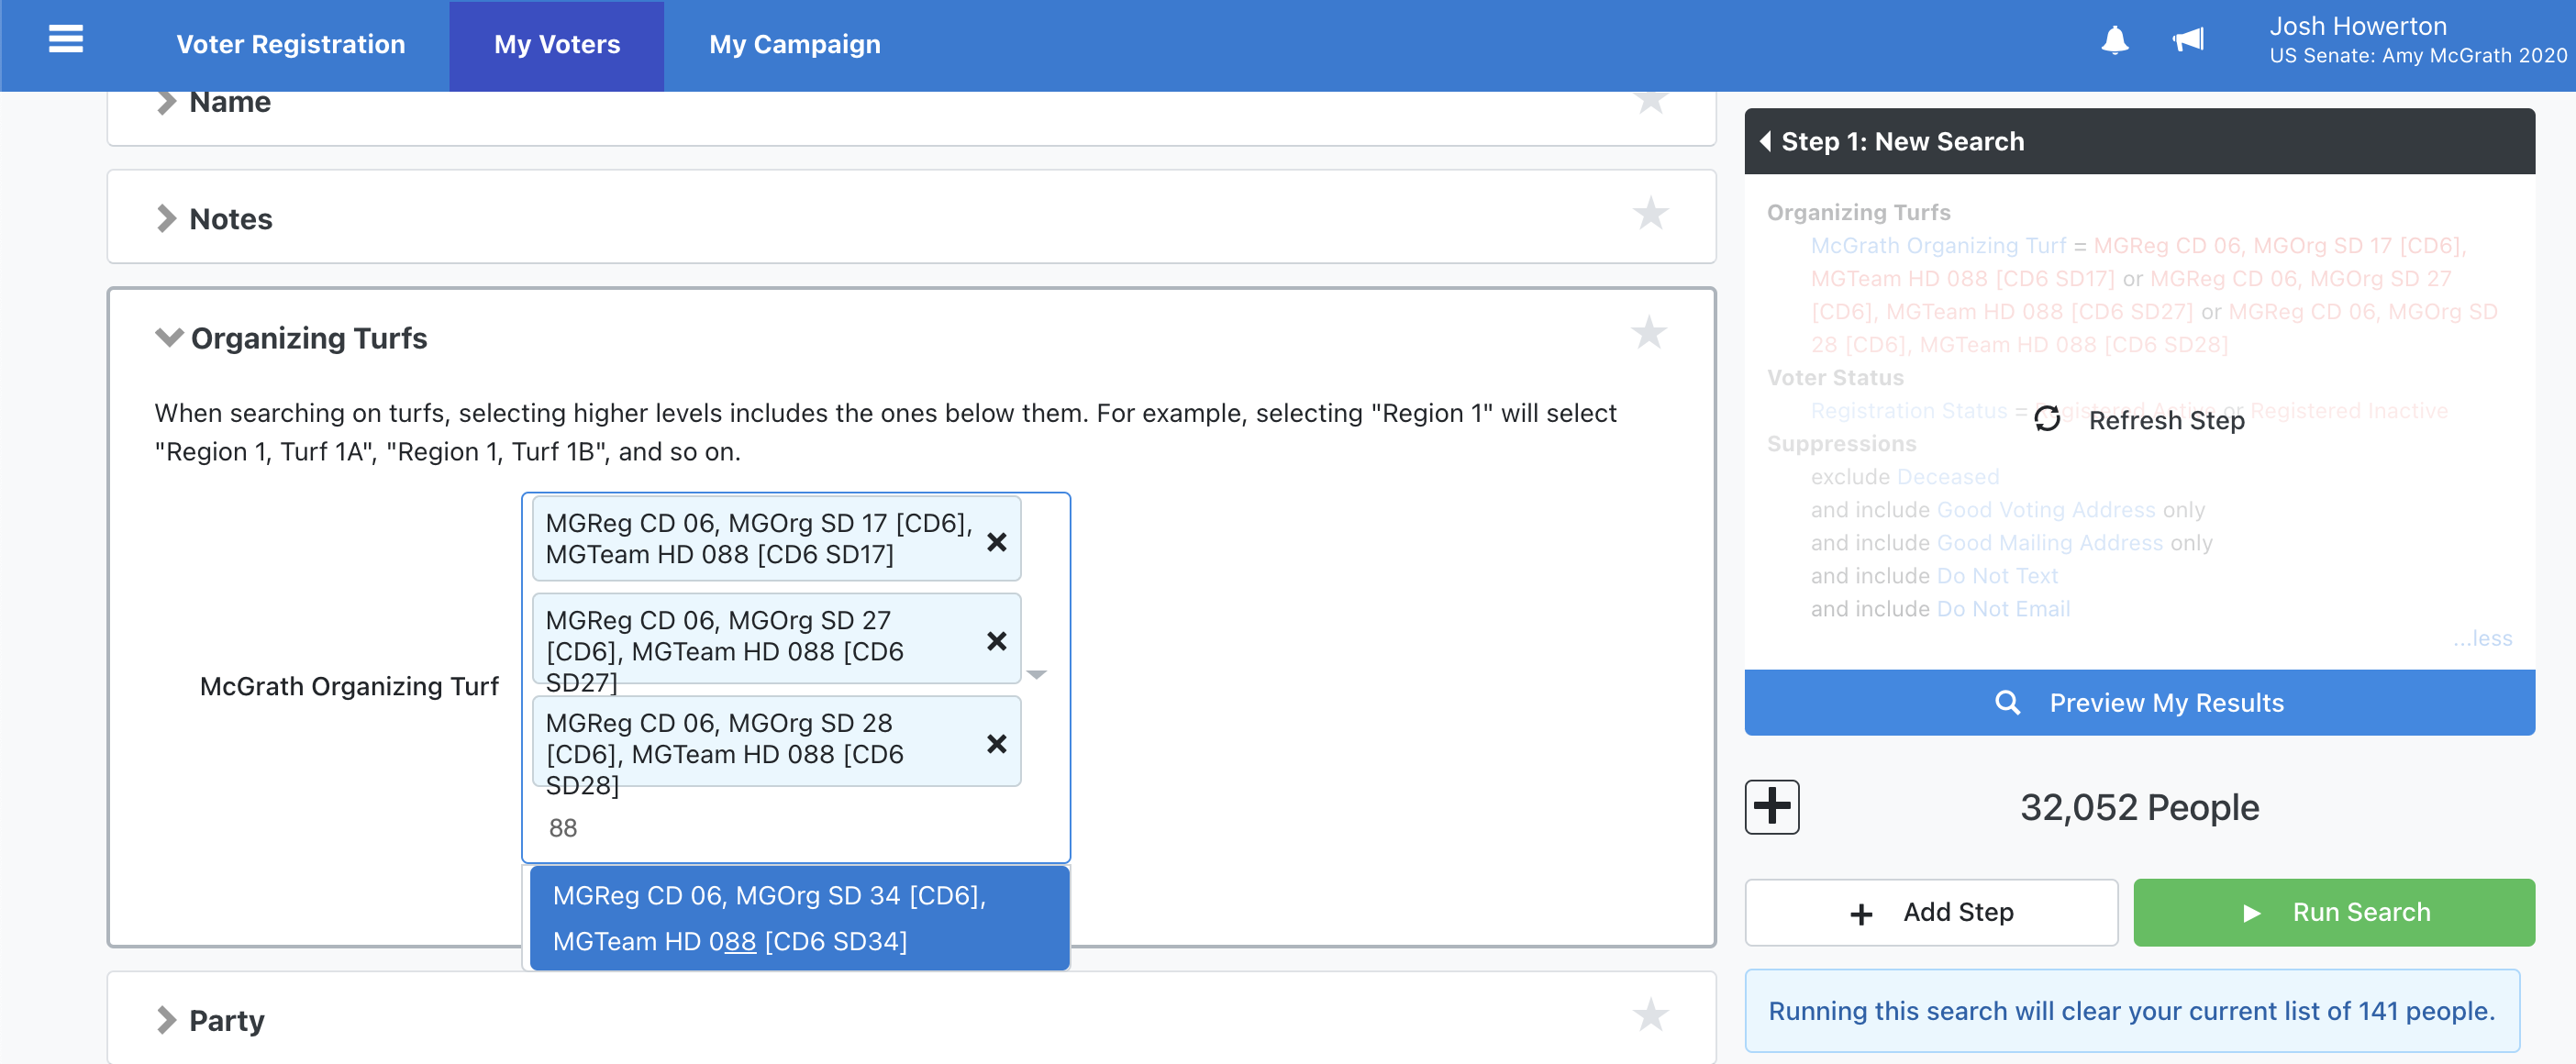This screenshot has width=2576, height=1064.
Task: Toggle the Party section star
Action: click(1650, 1015)
